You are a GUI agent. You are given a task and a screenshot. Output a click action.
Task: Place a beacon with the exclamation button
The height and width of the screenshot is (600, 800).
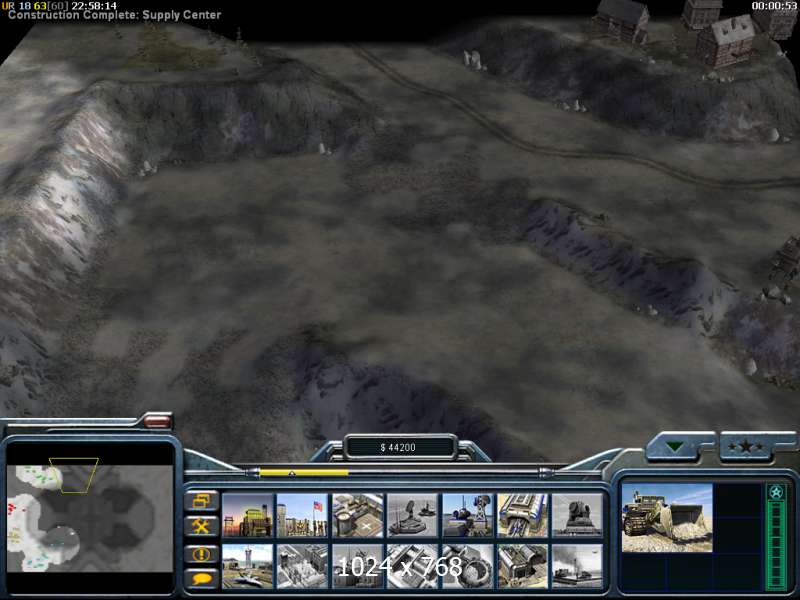(x=202, y=554)
